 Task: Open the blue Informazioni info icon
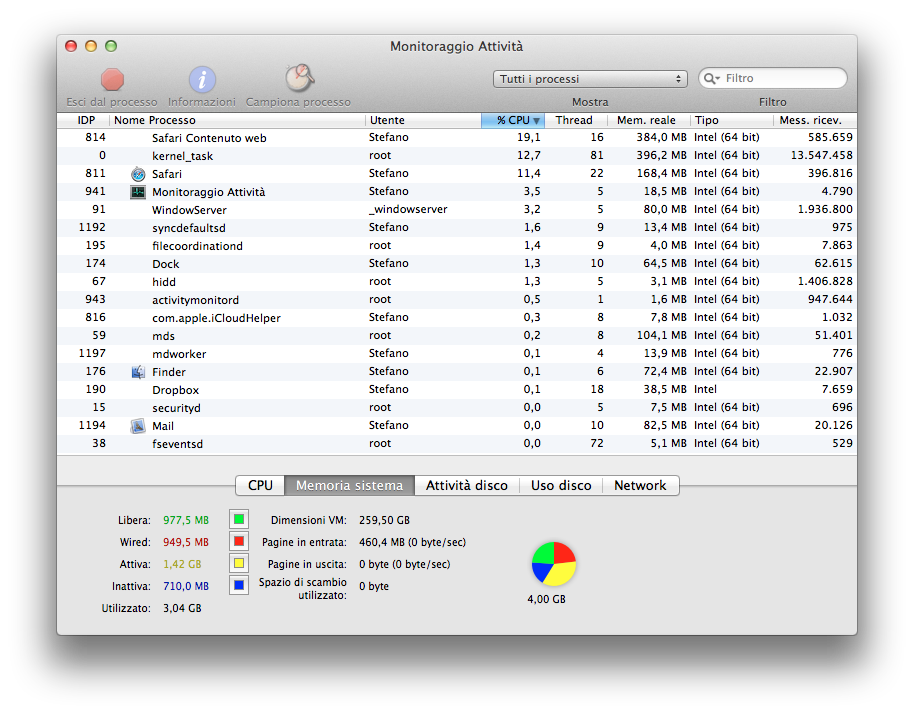[x=202, y=79]
